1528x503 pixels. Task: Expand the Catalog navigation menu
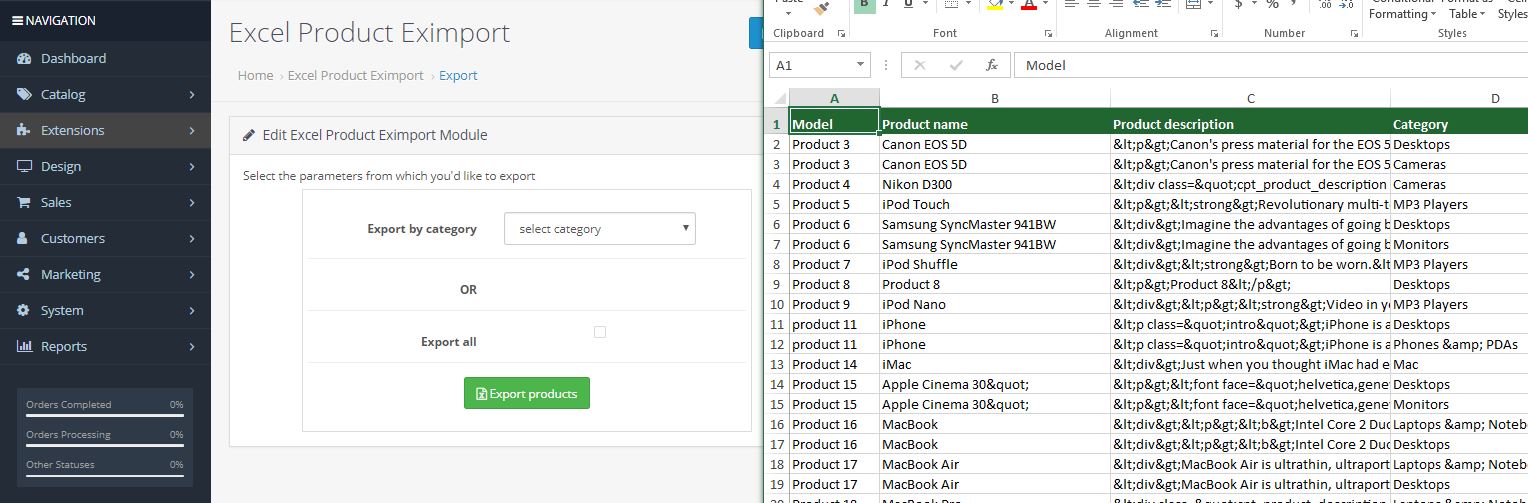pyautogui.click(x=105, y=94)
